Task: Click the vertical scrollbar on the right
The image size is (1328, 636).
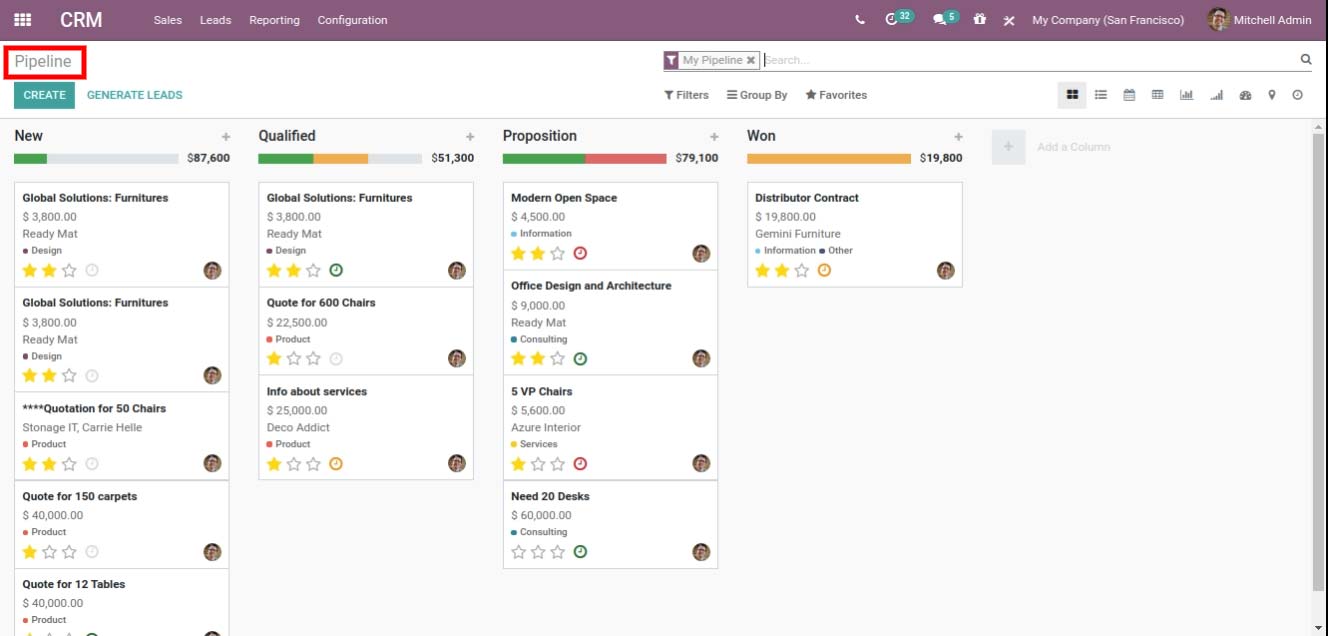Action: [x=1318, y=360]
